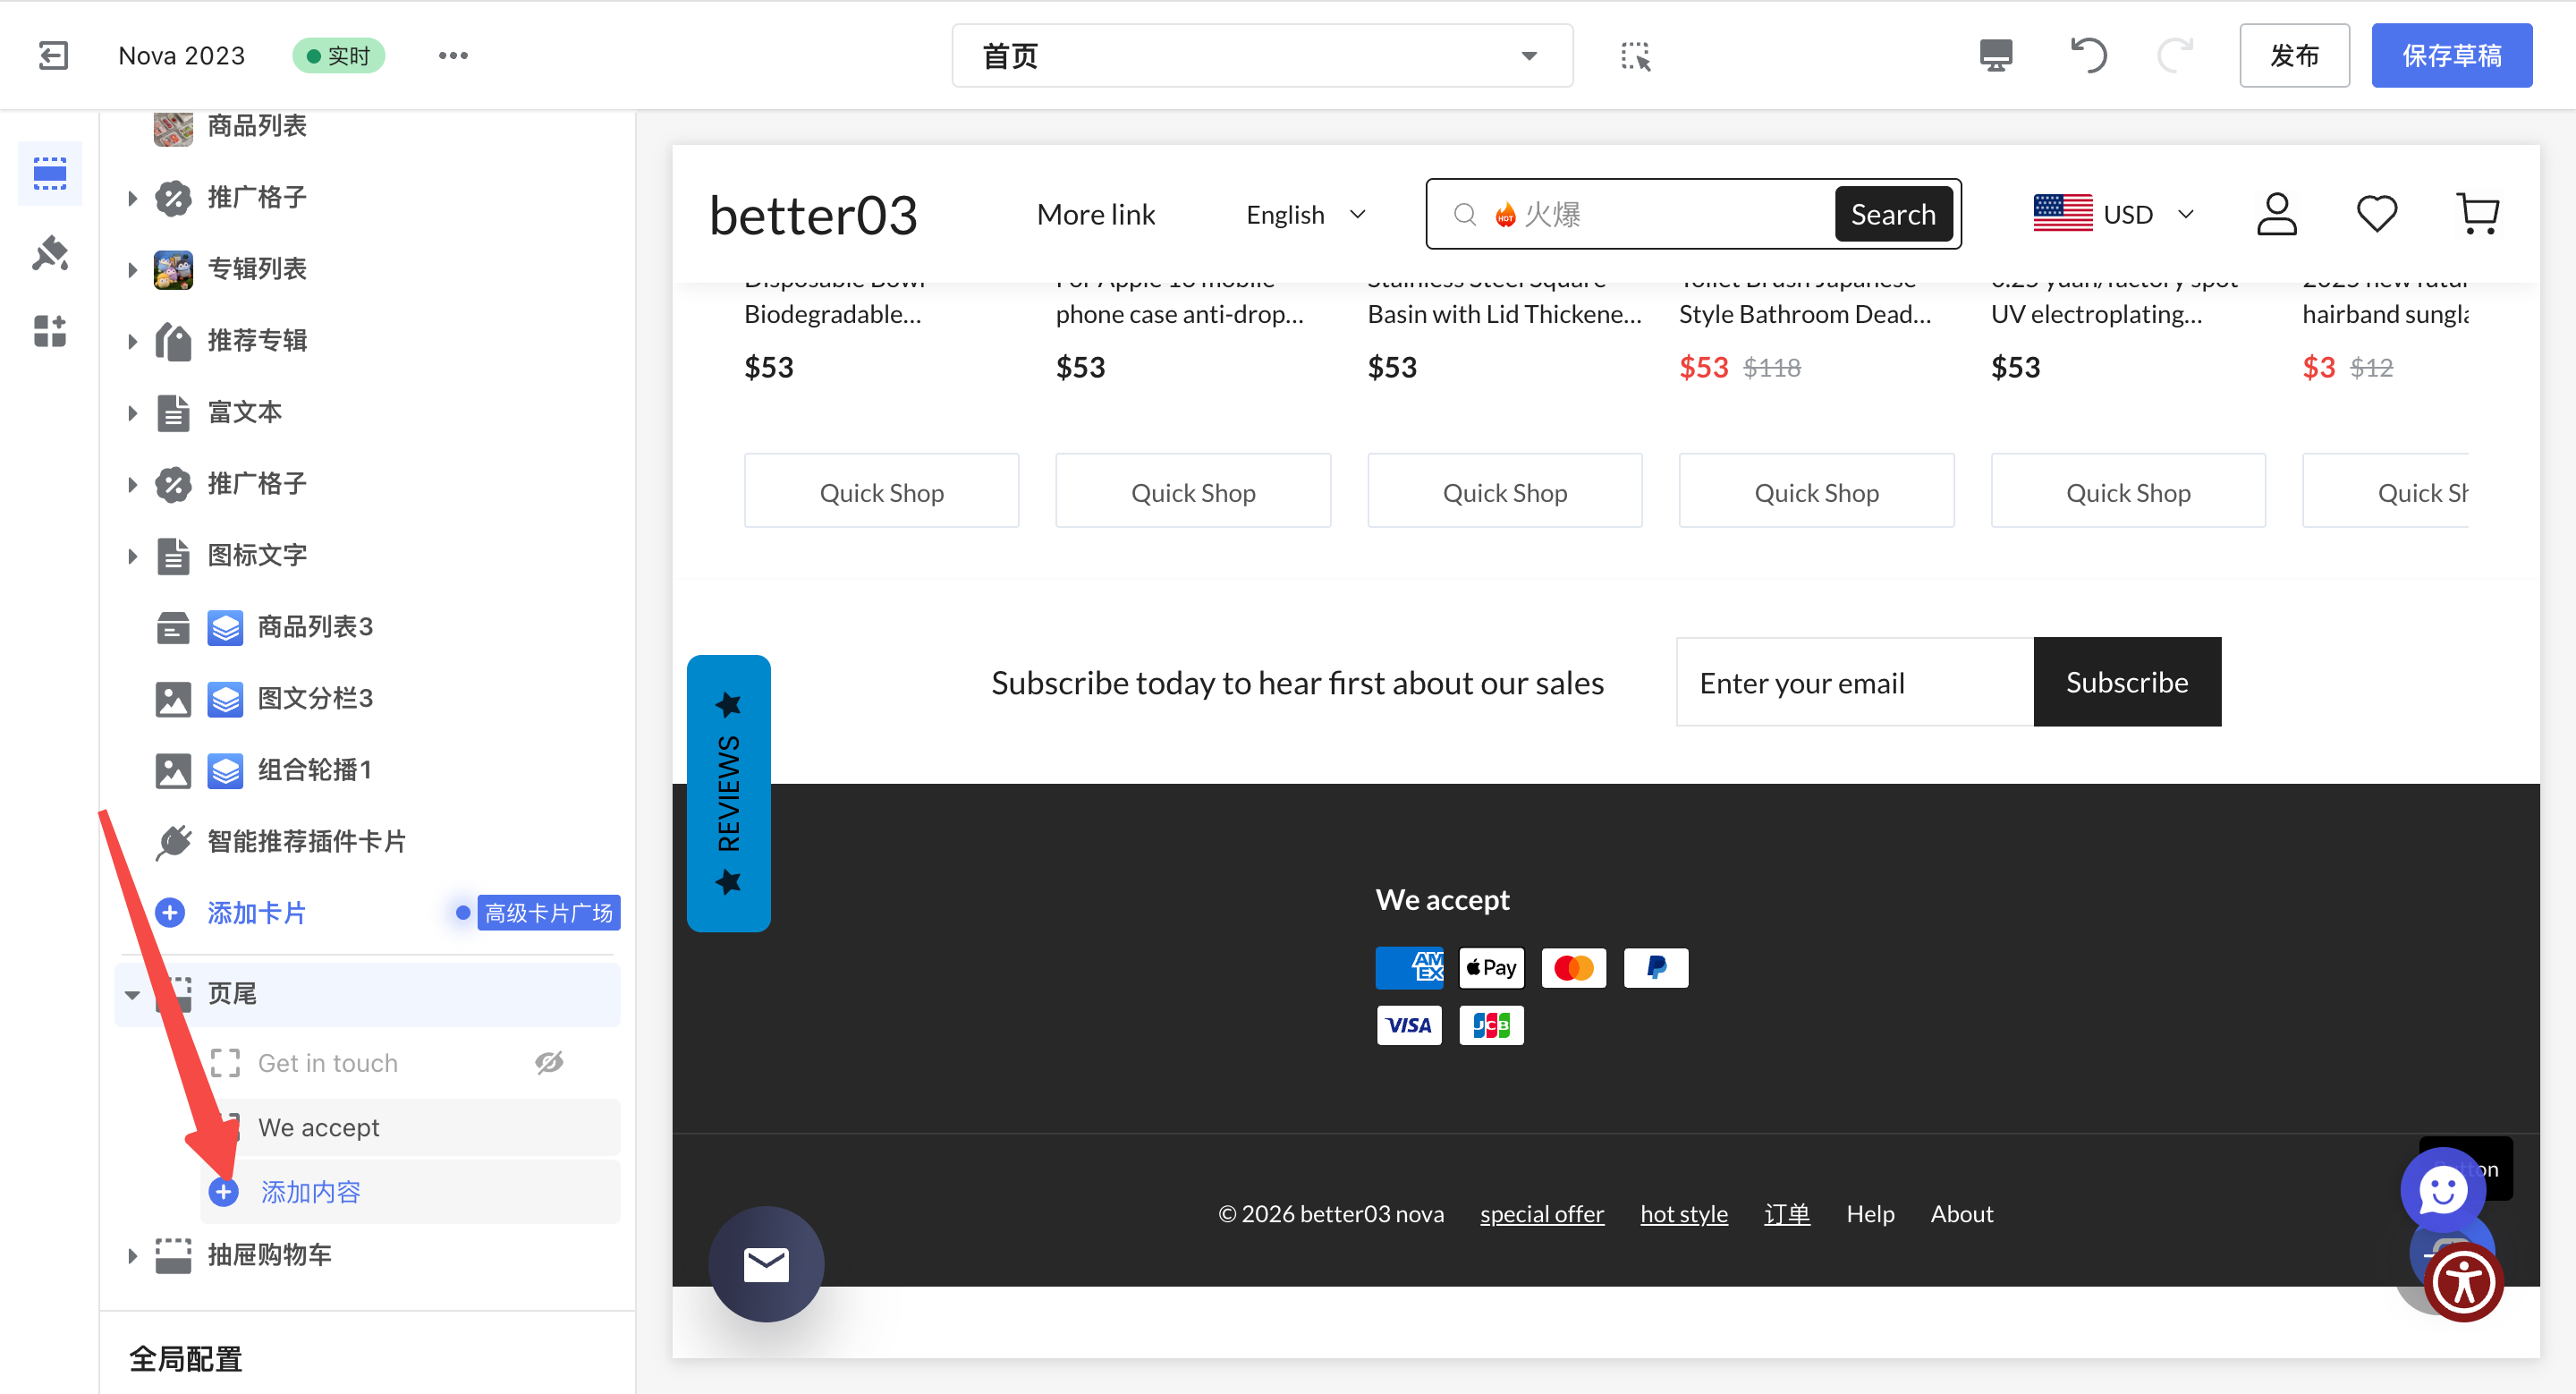Click the element inspector selection icon
Screen dimensions: 2576x1394
pos(1635,56)
